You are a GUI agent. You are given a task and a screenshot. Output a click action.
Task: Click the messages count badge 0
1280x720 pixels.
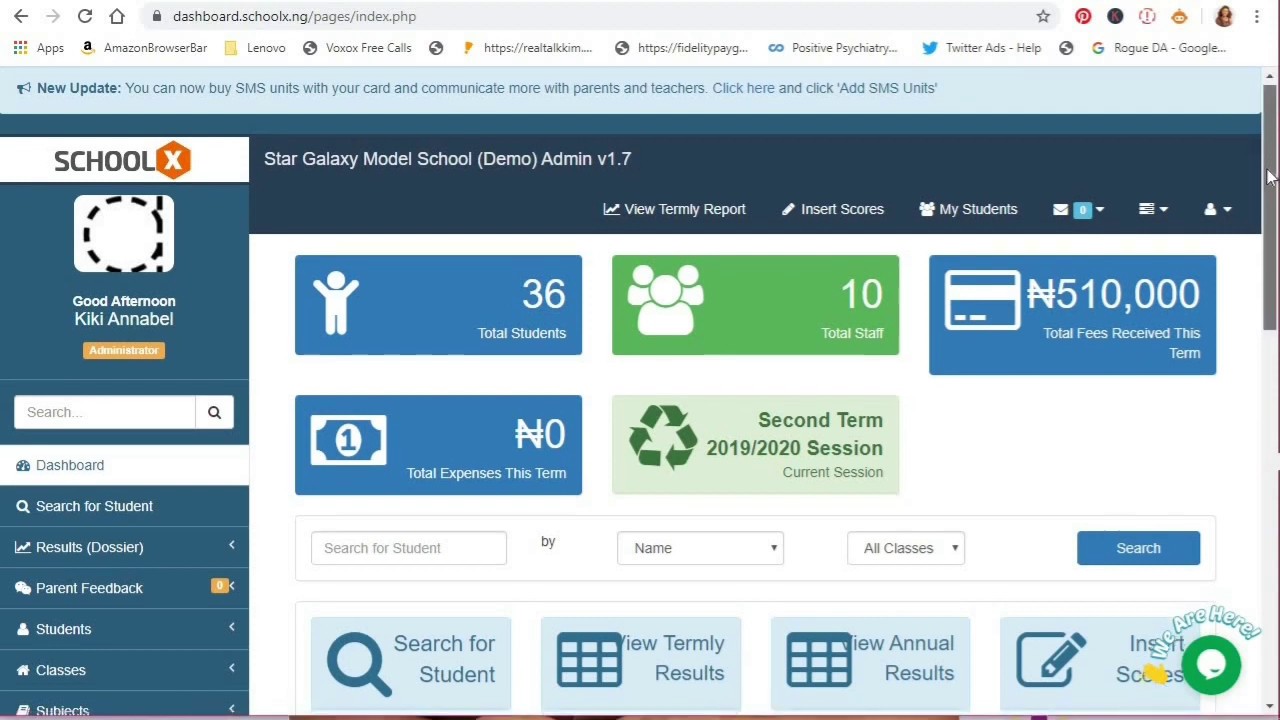point(1082,210)
